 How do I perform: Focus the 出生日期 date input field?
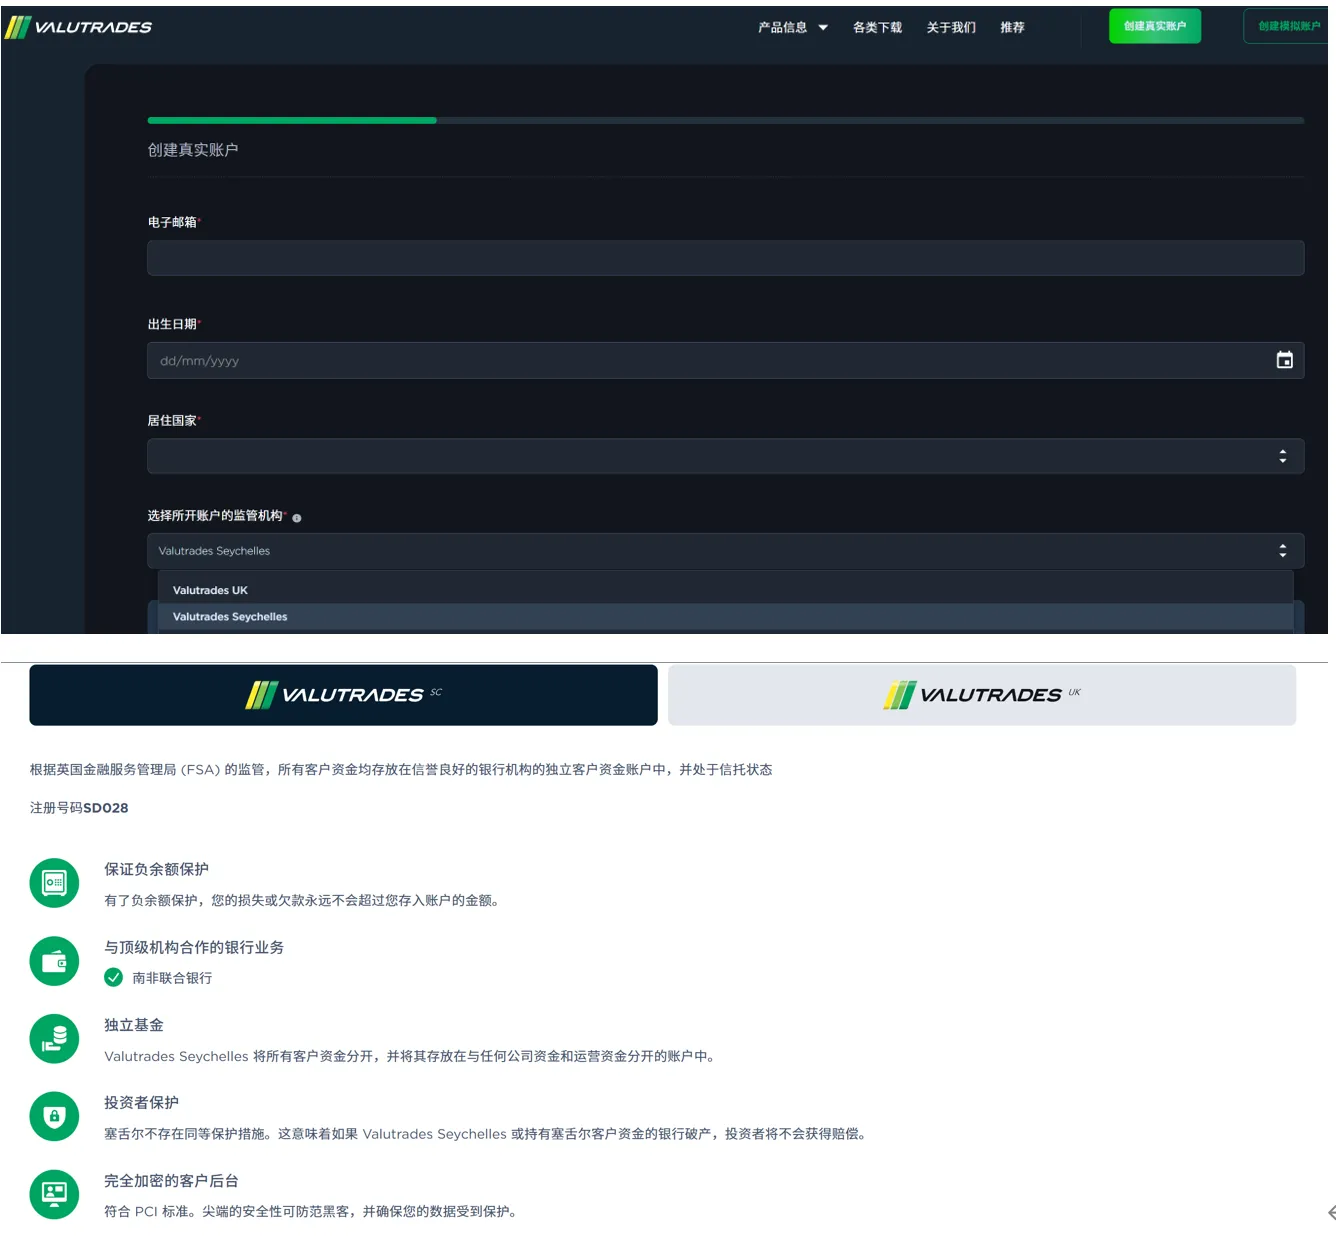click(725, 360)
